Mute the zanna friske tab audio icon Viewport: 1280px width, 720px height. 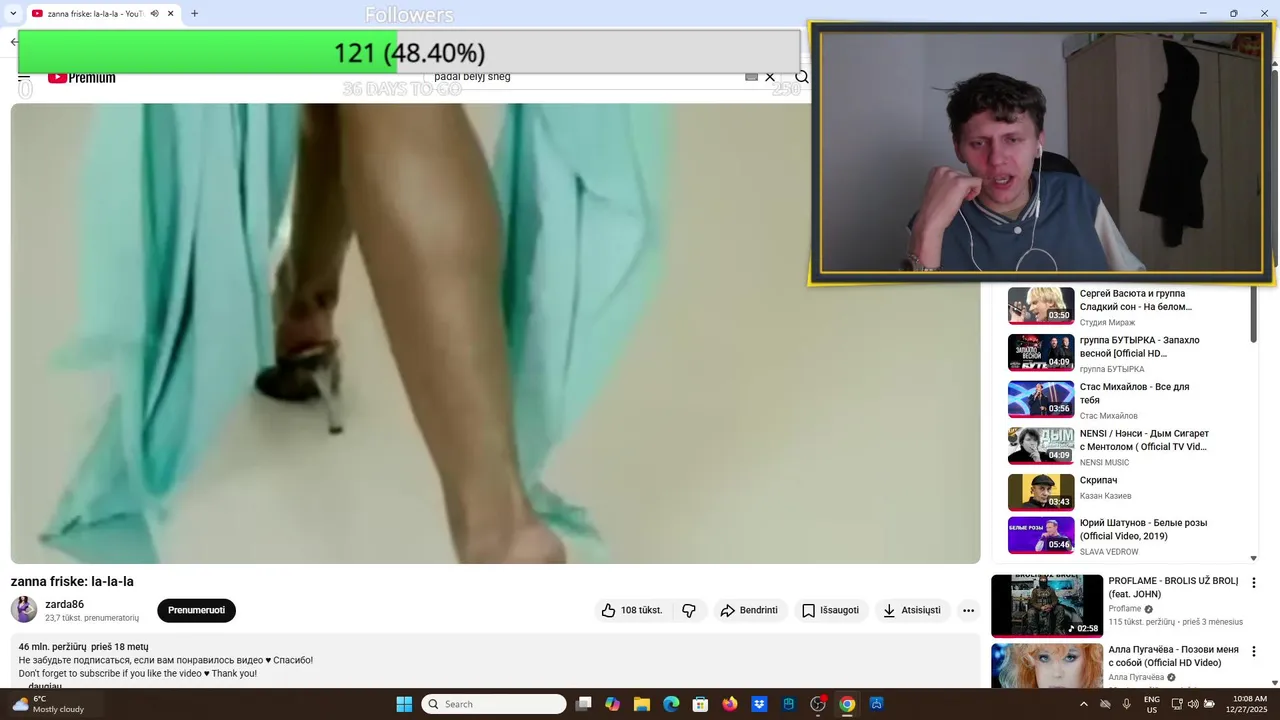tap(154, 14)
